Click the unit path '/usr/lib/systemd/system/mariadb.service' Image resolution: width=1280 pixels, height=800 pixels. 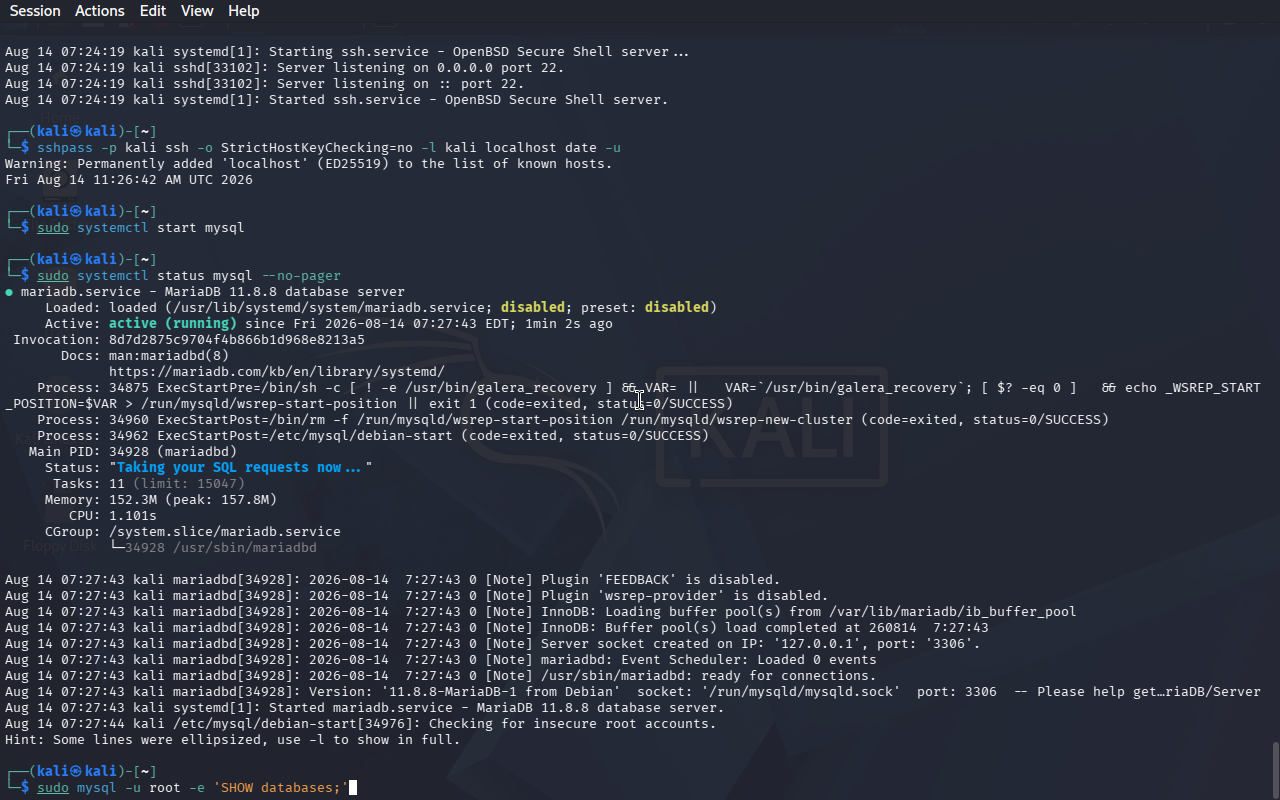pyautogui.click(x=329, y=308)
